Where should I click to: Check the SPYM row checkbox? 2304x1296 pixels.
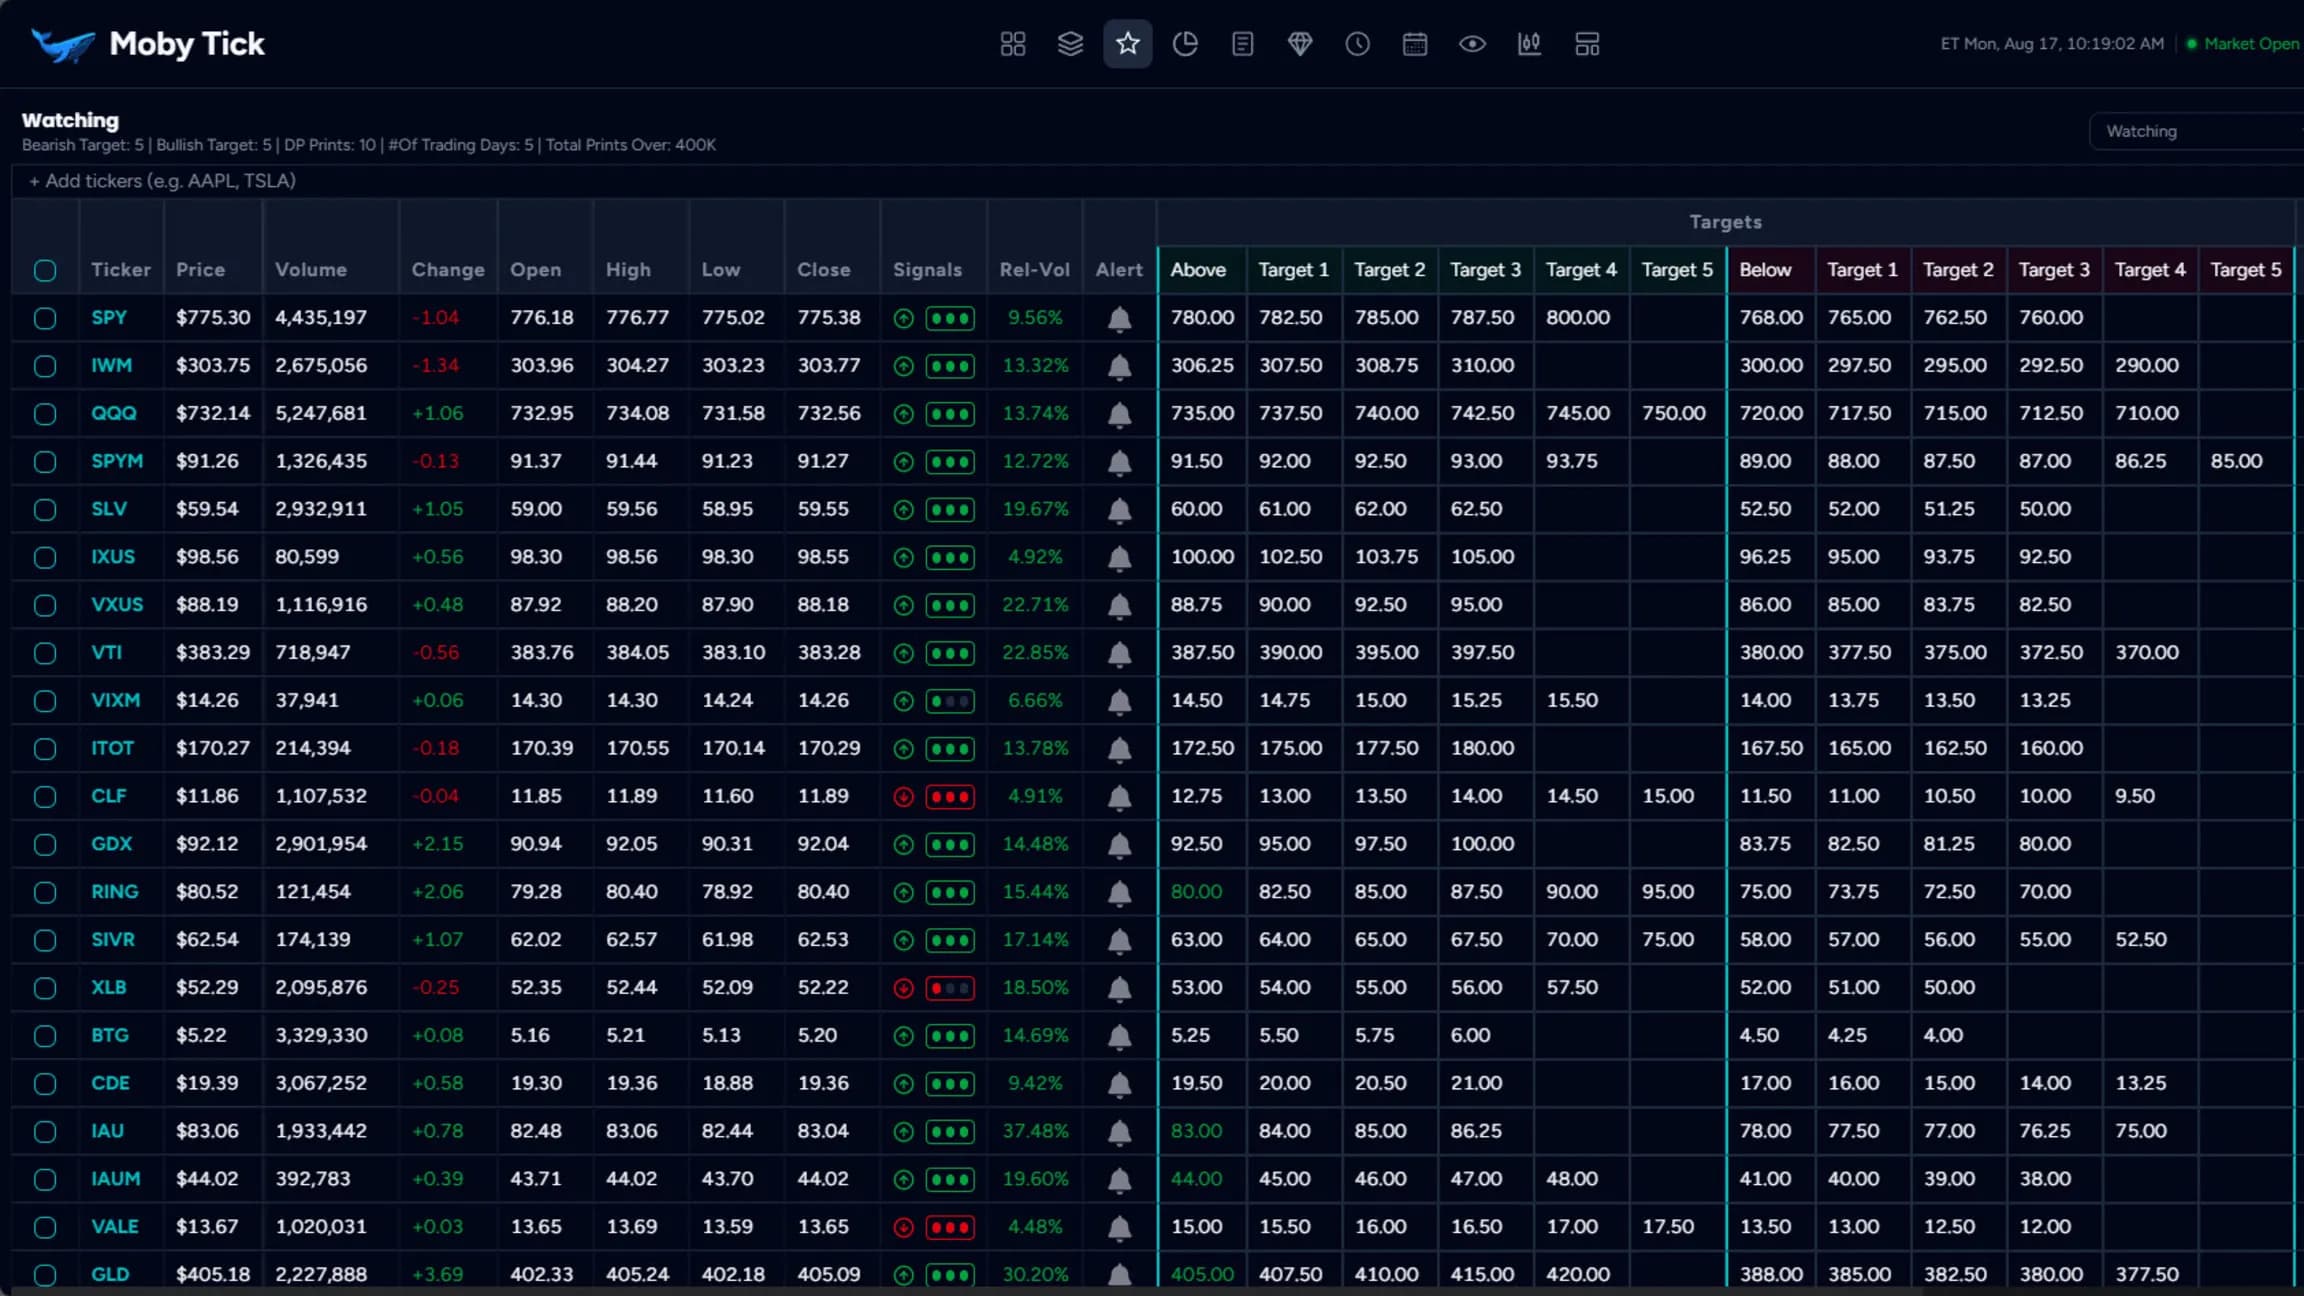(45, 462)
